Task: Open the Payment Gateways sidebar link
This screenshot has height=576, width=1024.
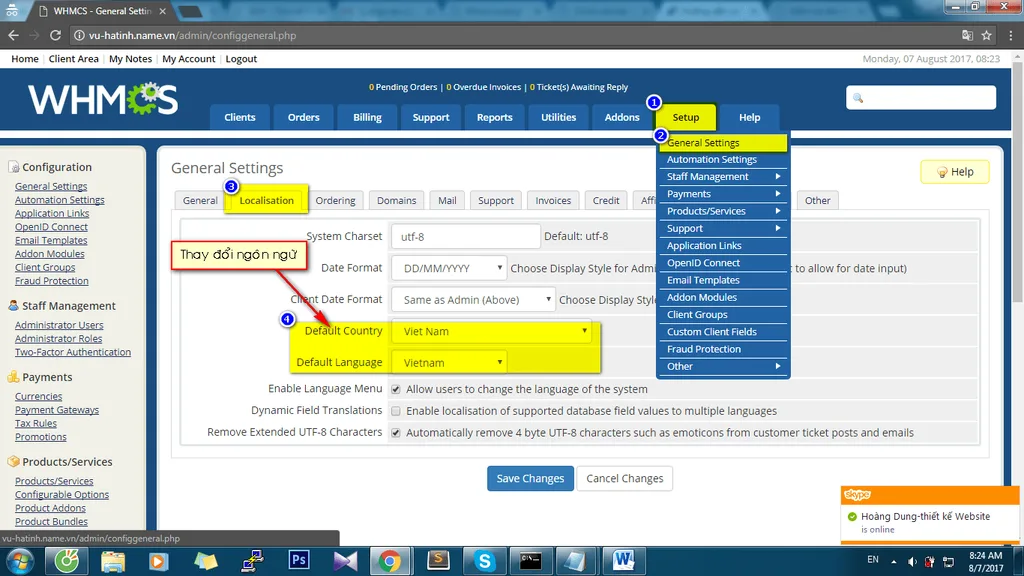Action: tap(57, 409)
